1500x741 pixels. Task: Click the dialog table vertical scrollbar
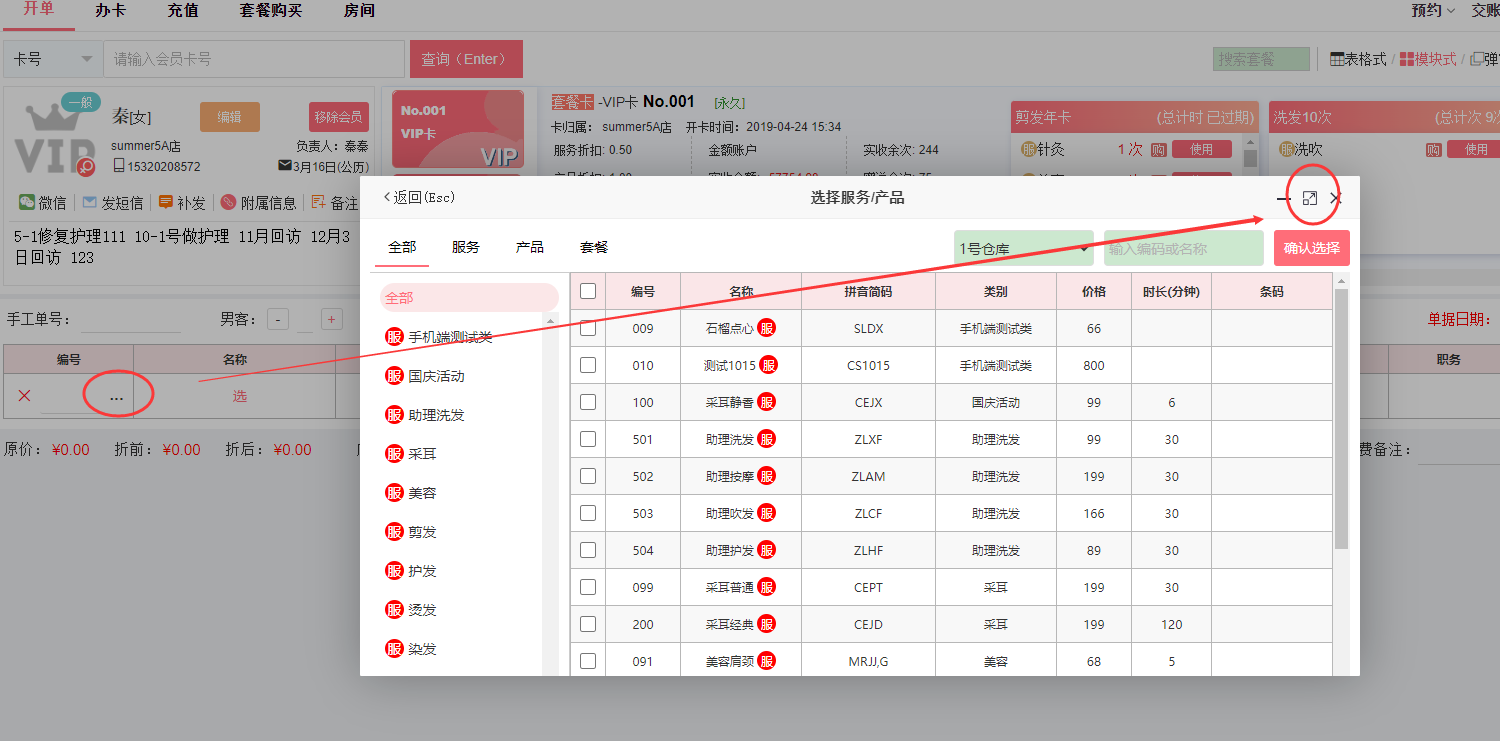pos(1342,420)
